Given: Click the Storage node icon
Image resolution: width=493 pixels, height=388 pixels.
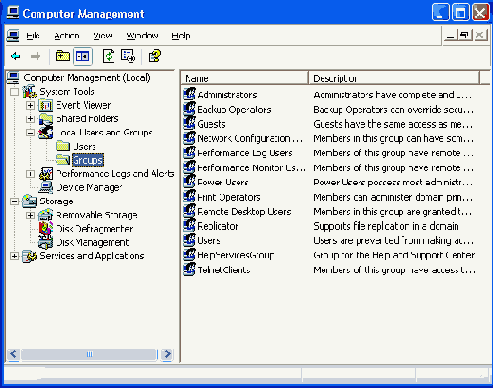Looking at the screenshot, I should (30, 201).
